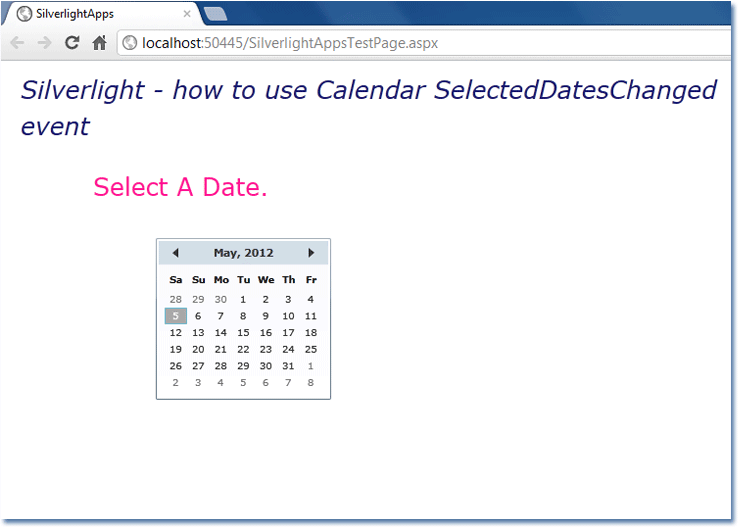The image size is (745, 529).
Task: Click the browser forward arrow
Action: click(45, 43)
